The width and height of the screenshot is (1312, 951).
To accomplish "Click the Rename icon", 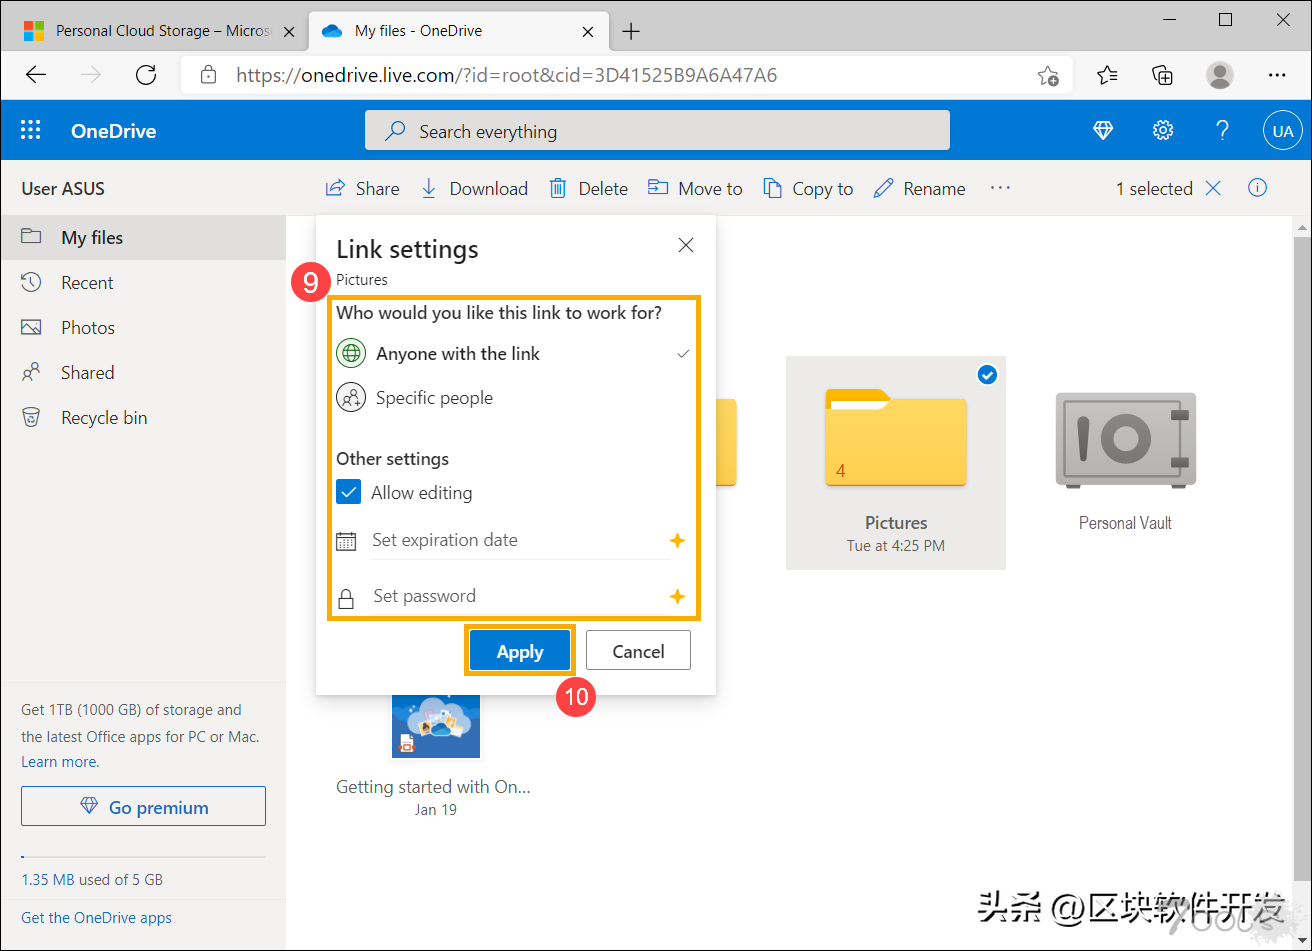I will [918, 188].
